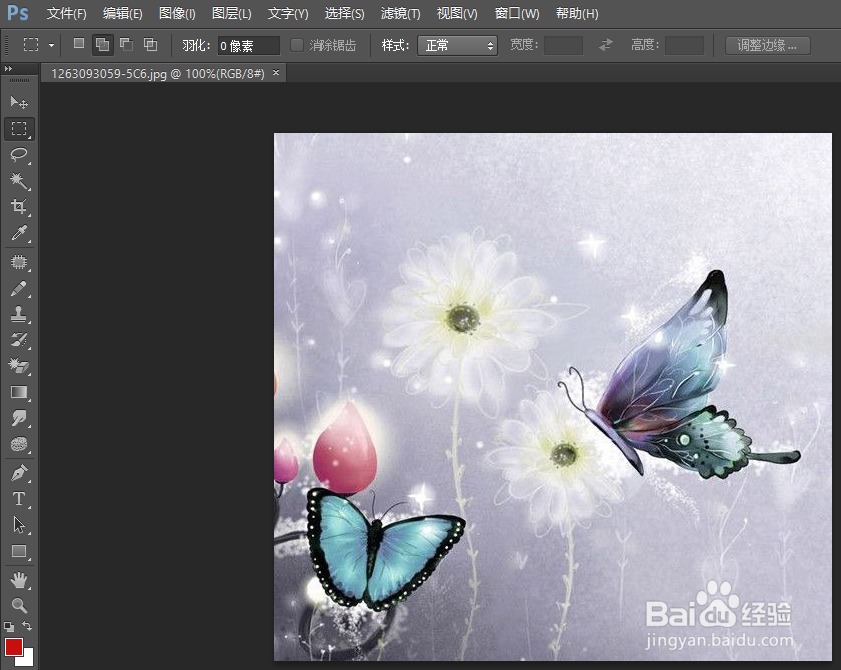Open the 图像(I) menu

tap(177, 13)
